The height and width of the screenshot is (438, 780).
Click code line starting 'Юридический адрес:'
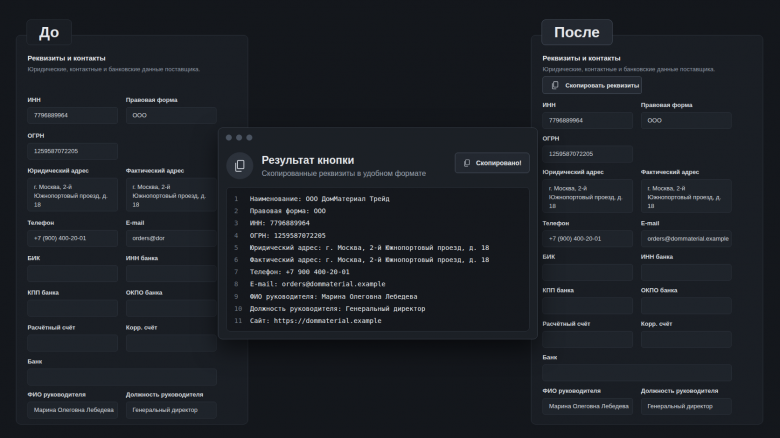(369, 247)
